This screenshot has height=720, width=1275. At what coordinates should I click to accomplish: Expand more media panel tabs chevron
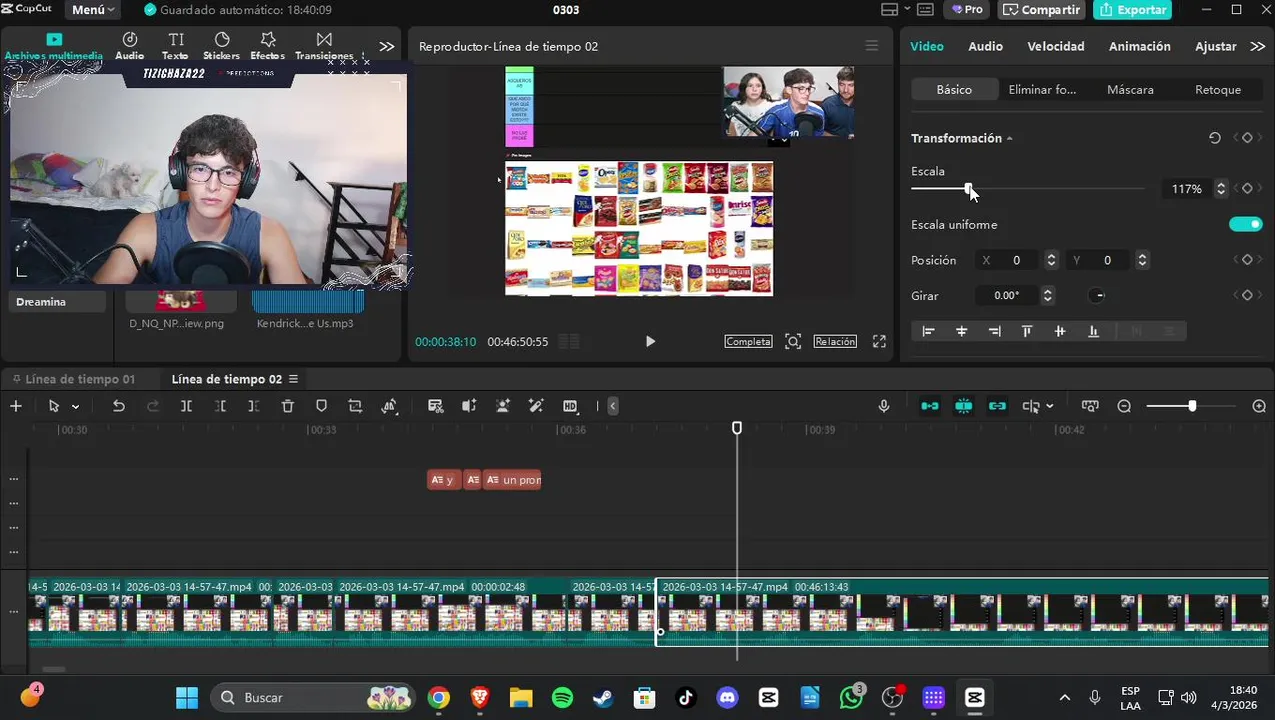tap(387, 46)
